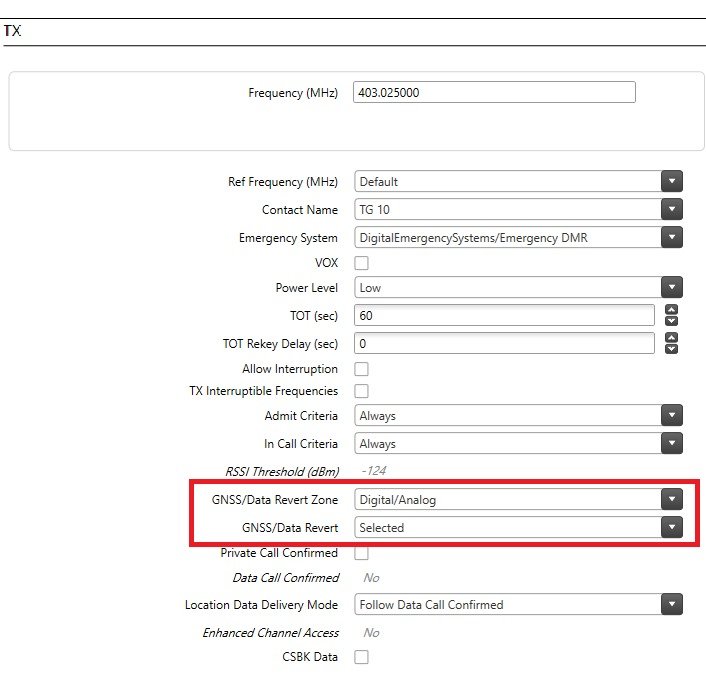Click the 'DigitalEmergencySystems/Emergency DMR' text

pos(473,238)
